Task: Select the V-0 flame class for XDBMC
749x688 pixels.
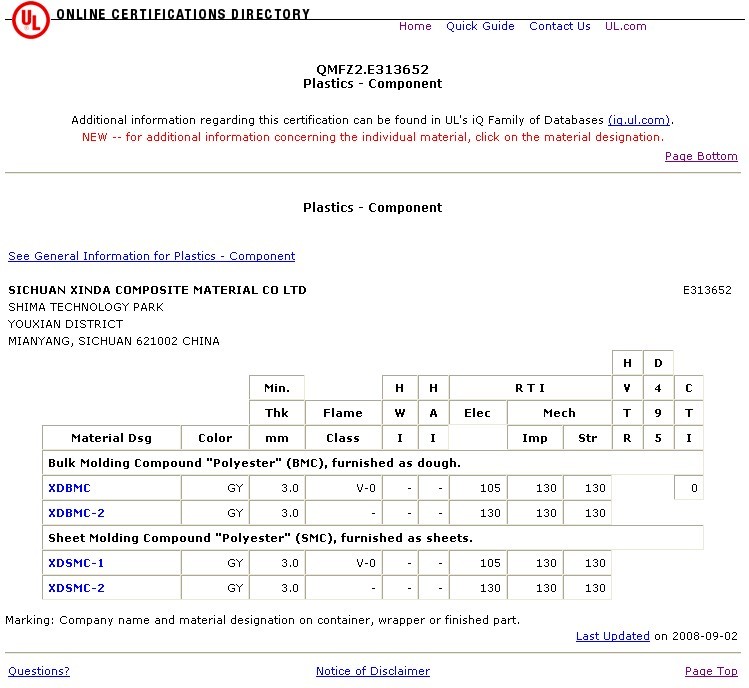Action: coord(343,488)
